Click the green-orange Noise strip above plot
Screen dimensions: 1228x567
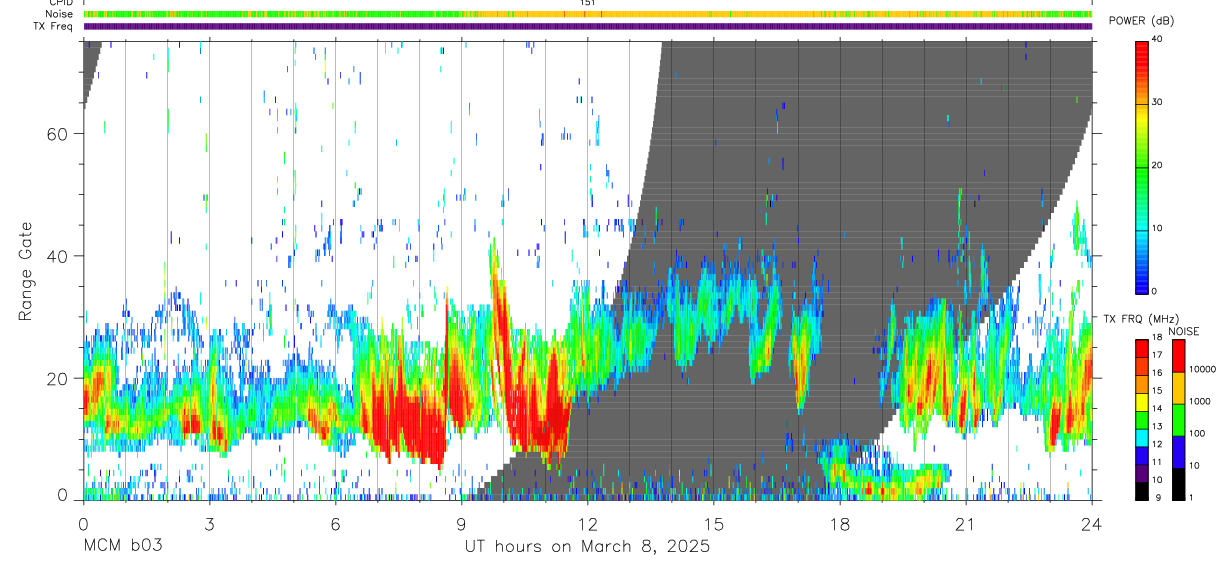pyautogui.click(x=587, y=14)
